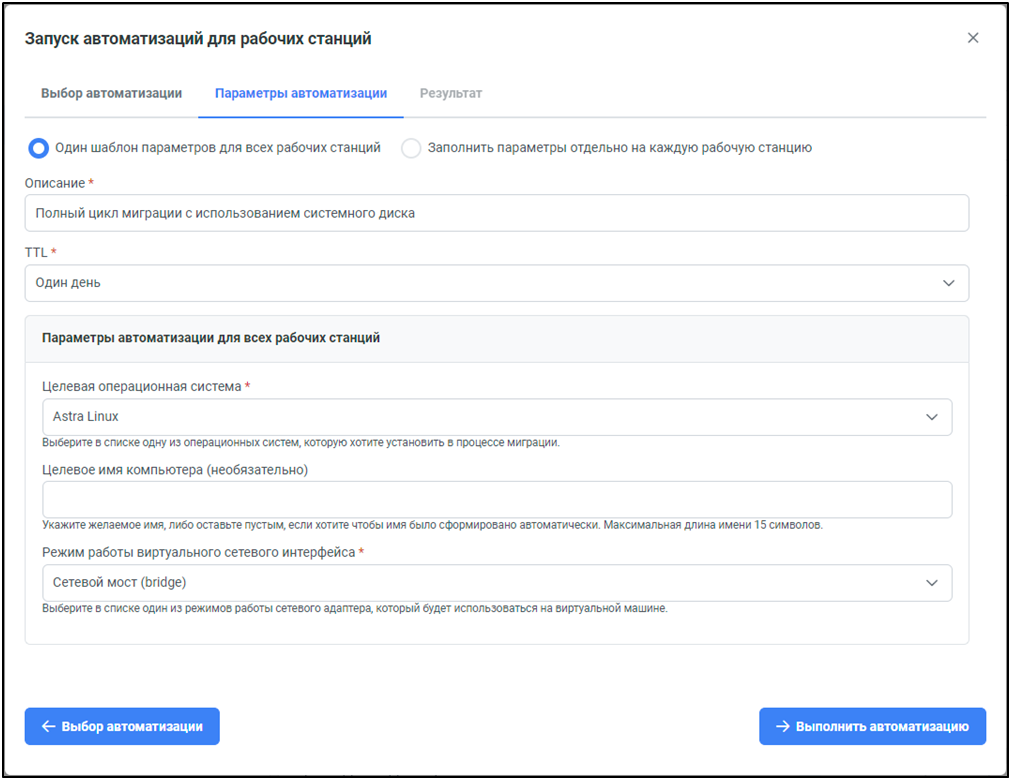Image resolution: width=1011 pixels, height=780 pixels.
Task: Click the right arrow icon on execute button
Action: [x=783, y=727]
